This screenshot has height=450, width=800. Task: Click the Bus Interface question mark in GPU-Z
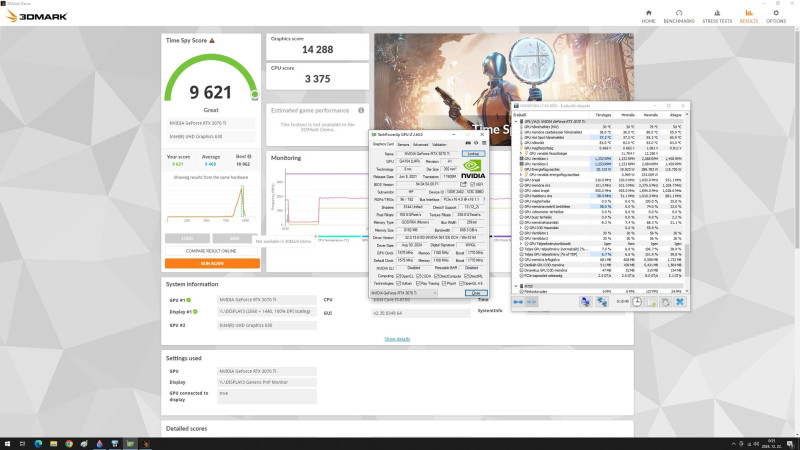pyautogui.click(x=484, y=199)
